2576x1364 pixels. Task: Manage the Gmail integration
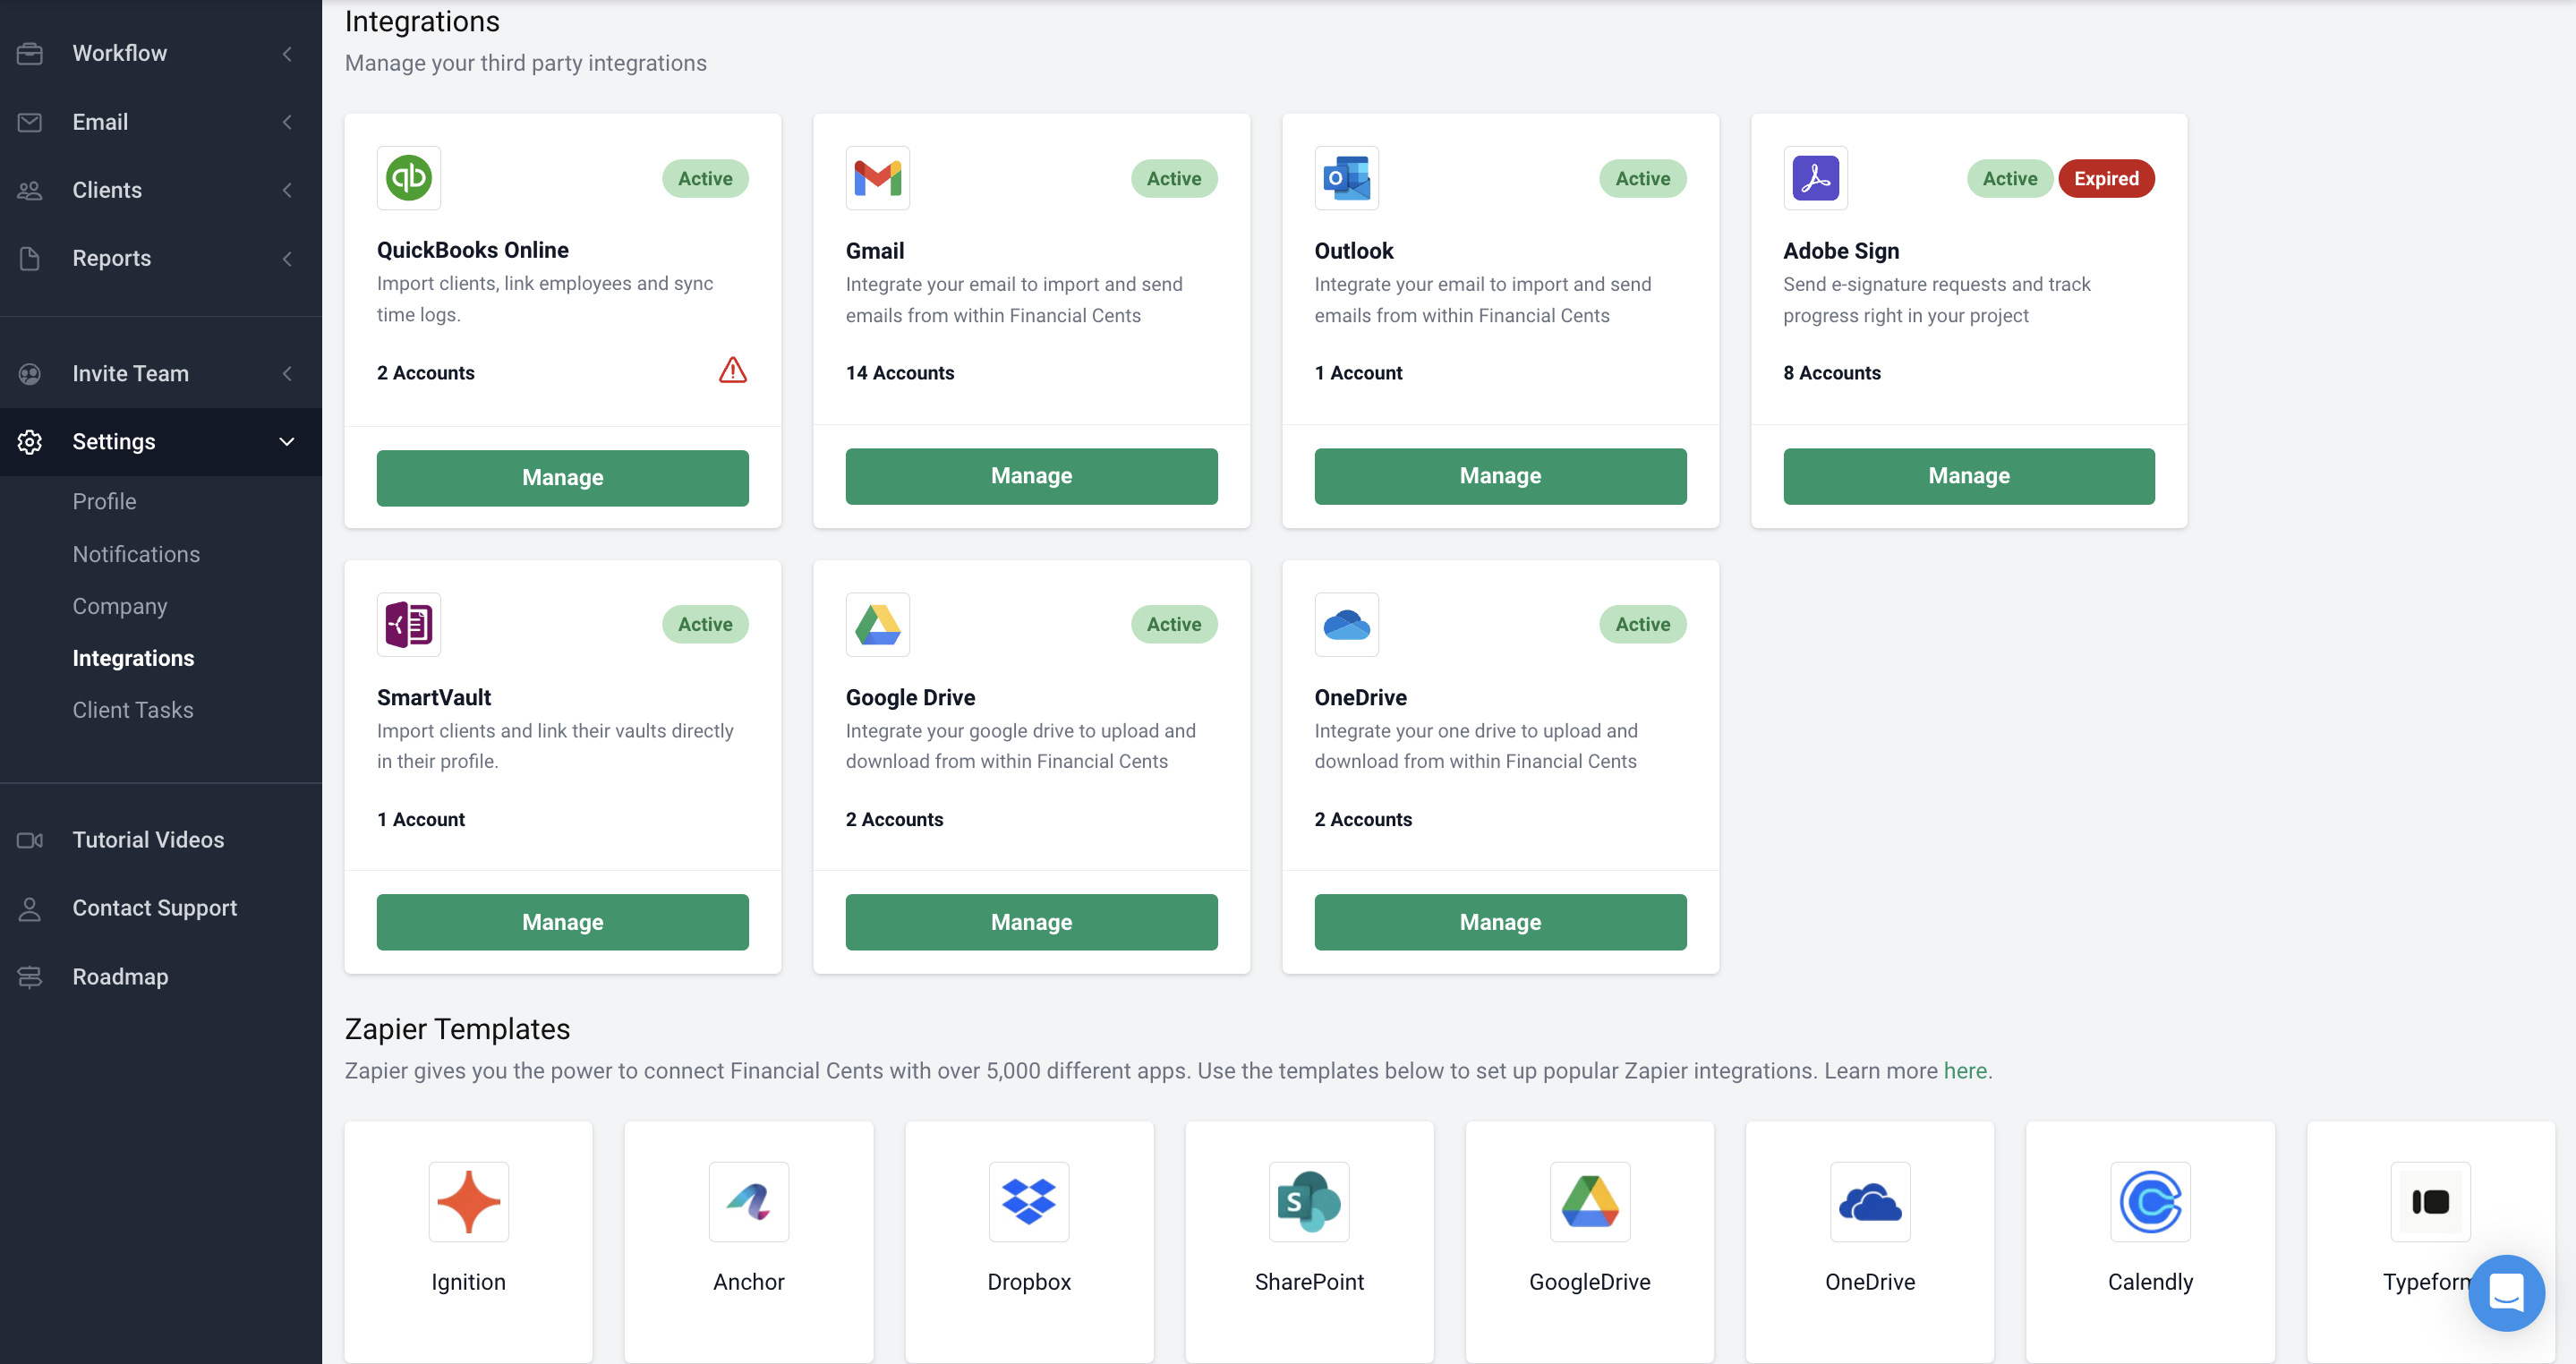[1031, 476]
